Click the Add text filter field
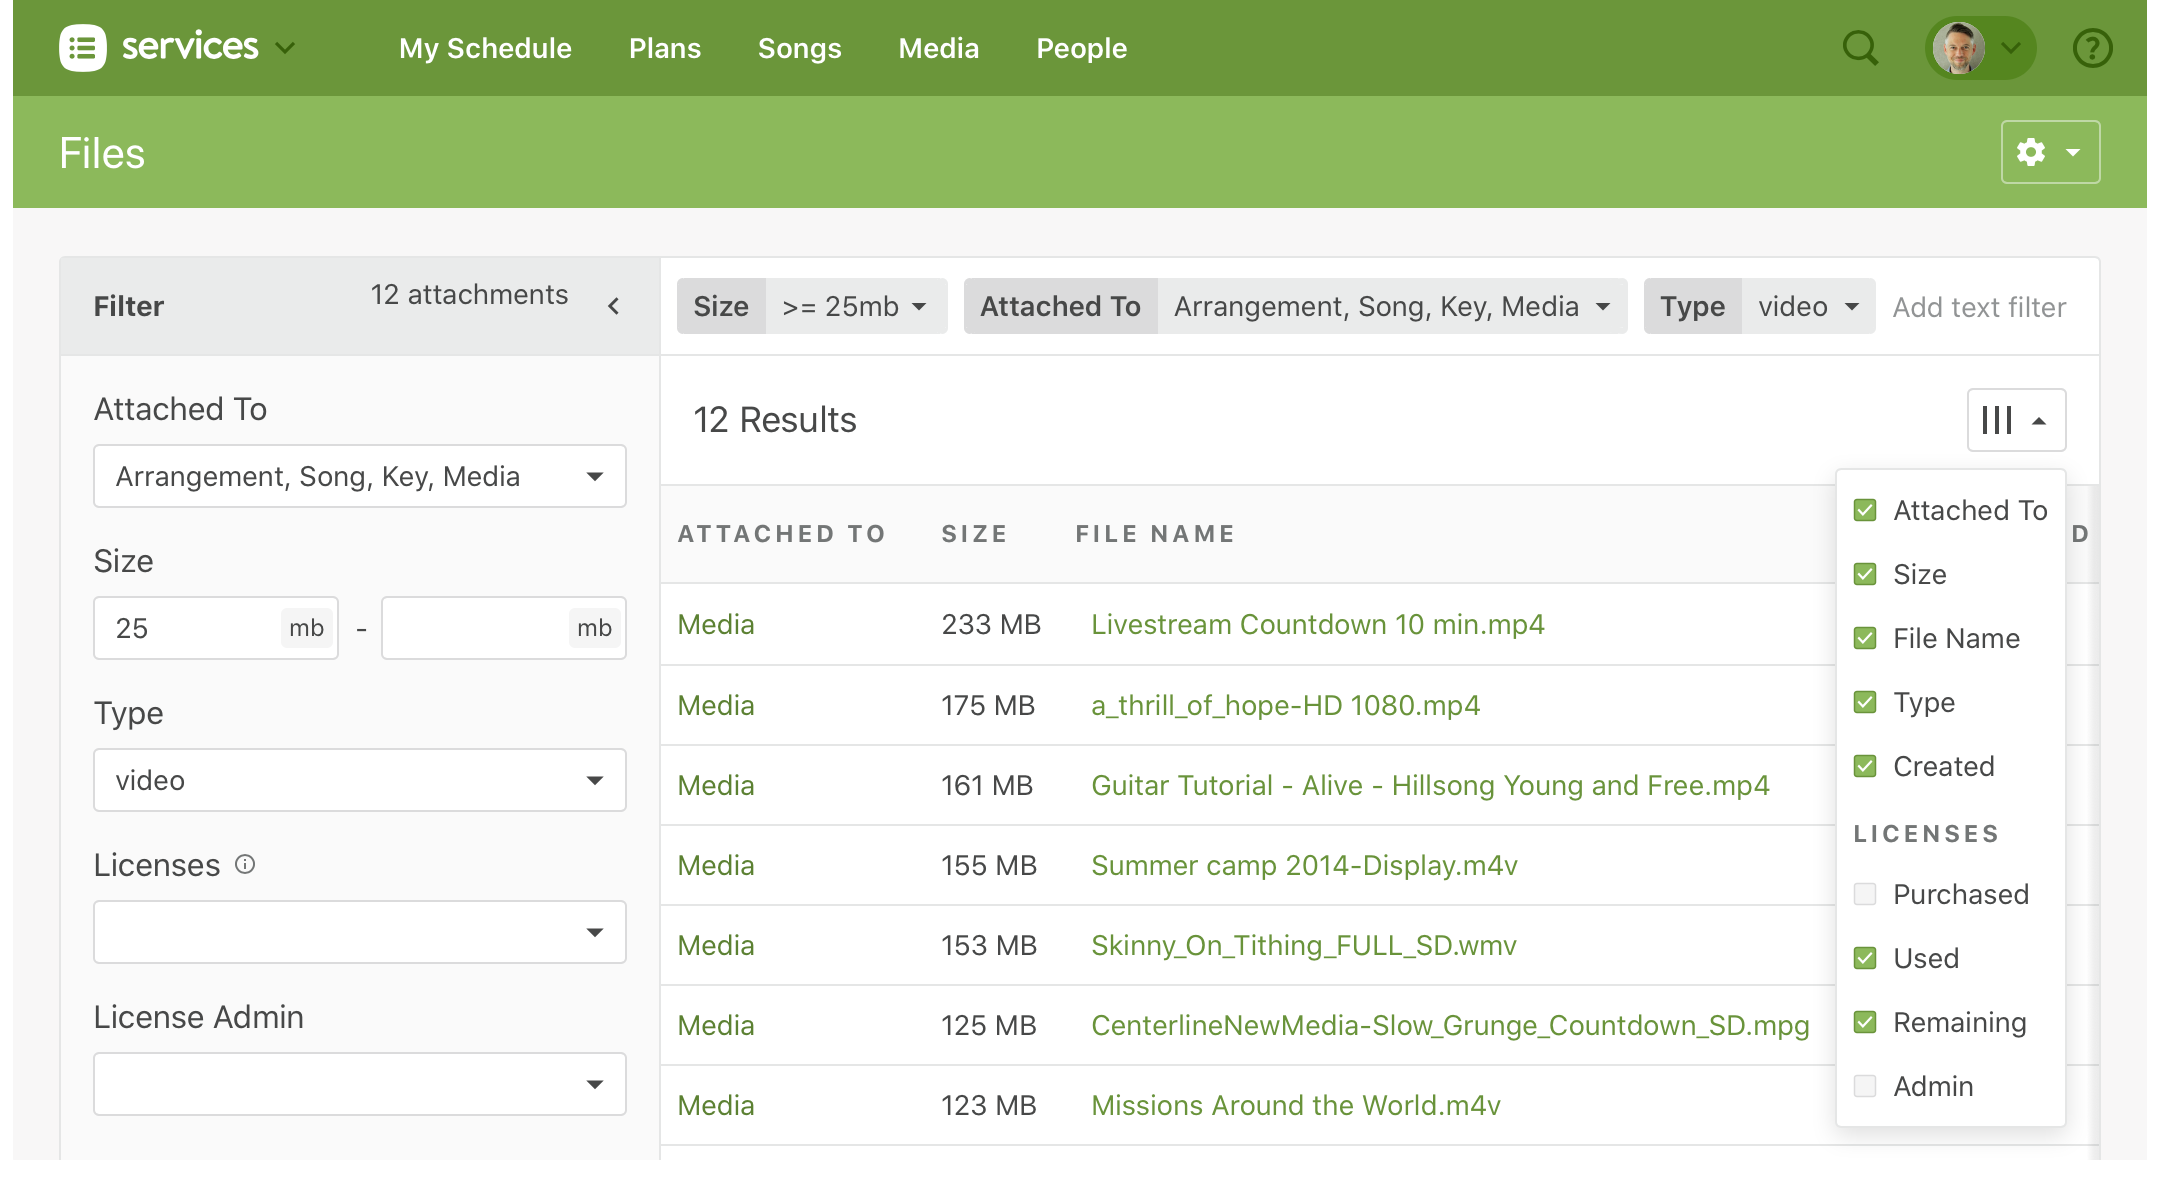 tap(1978, 307)
